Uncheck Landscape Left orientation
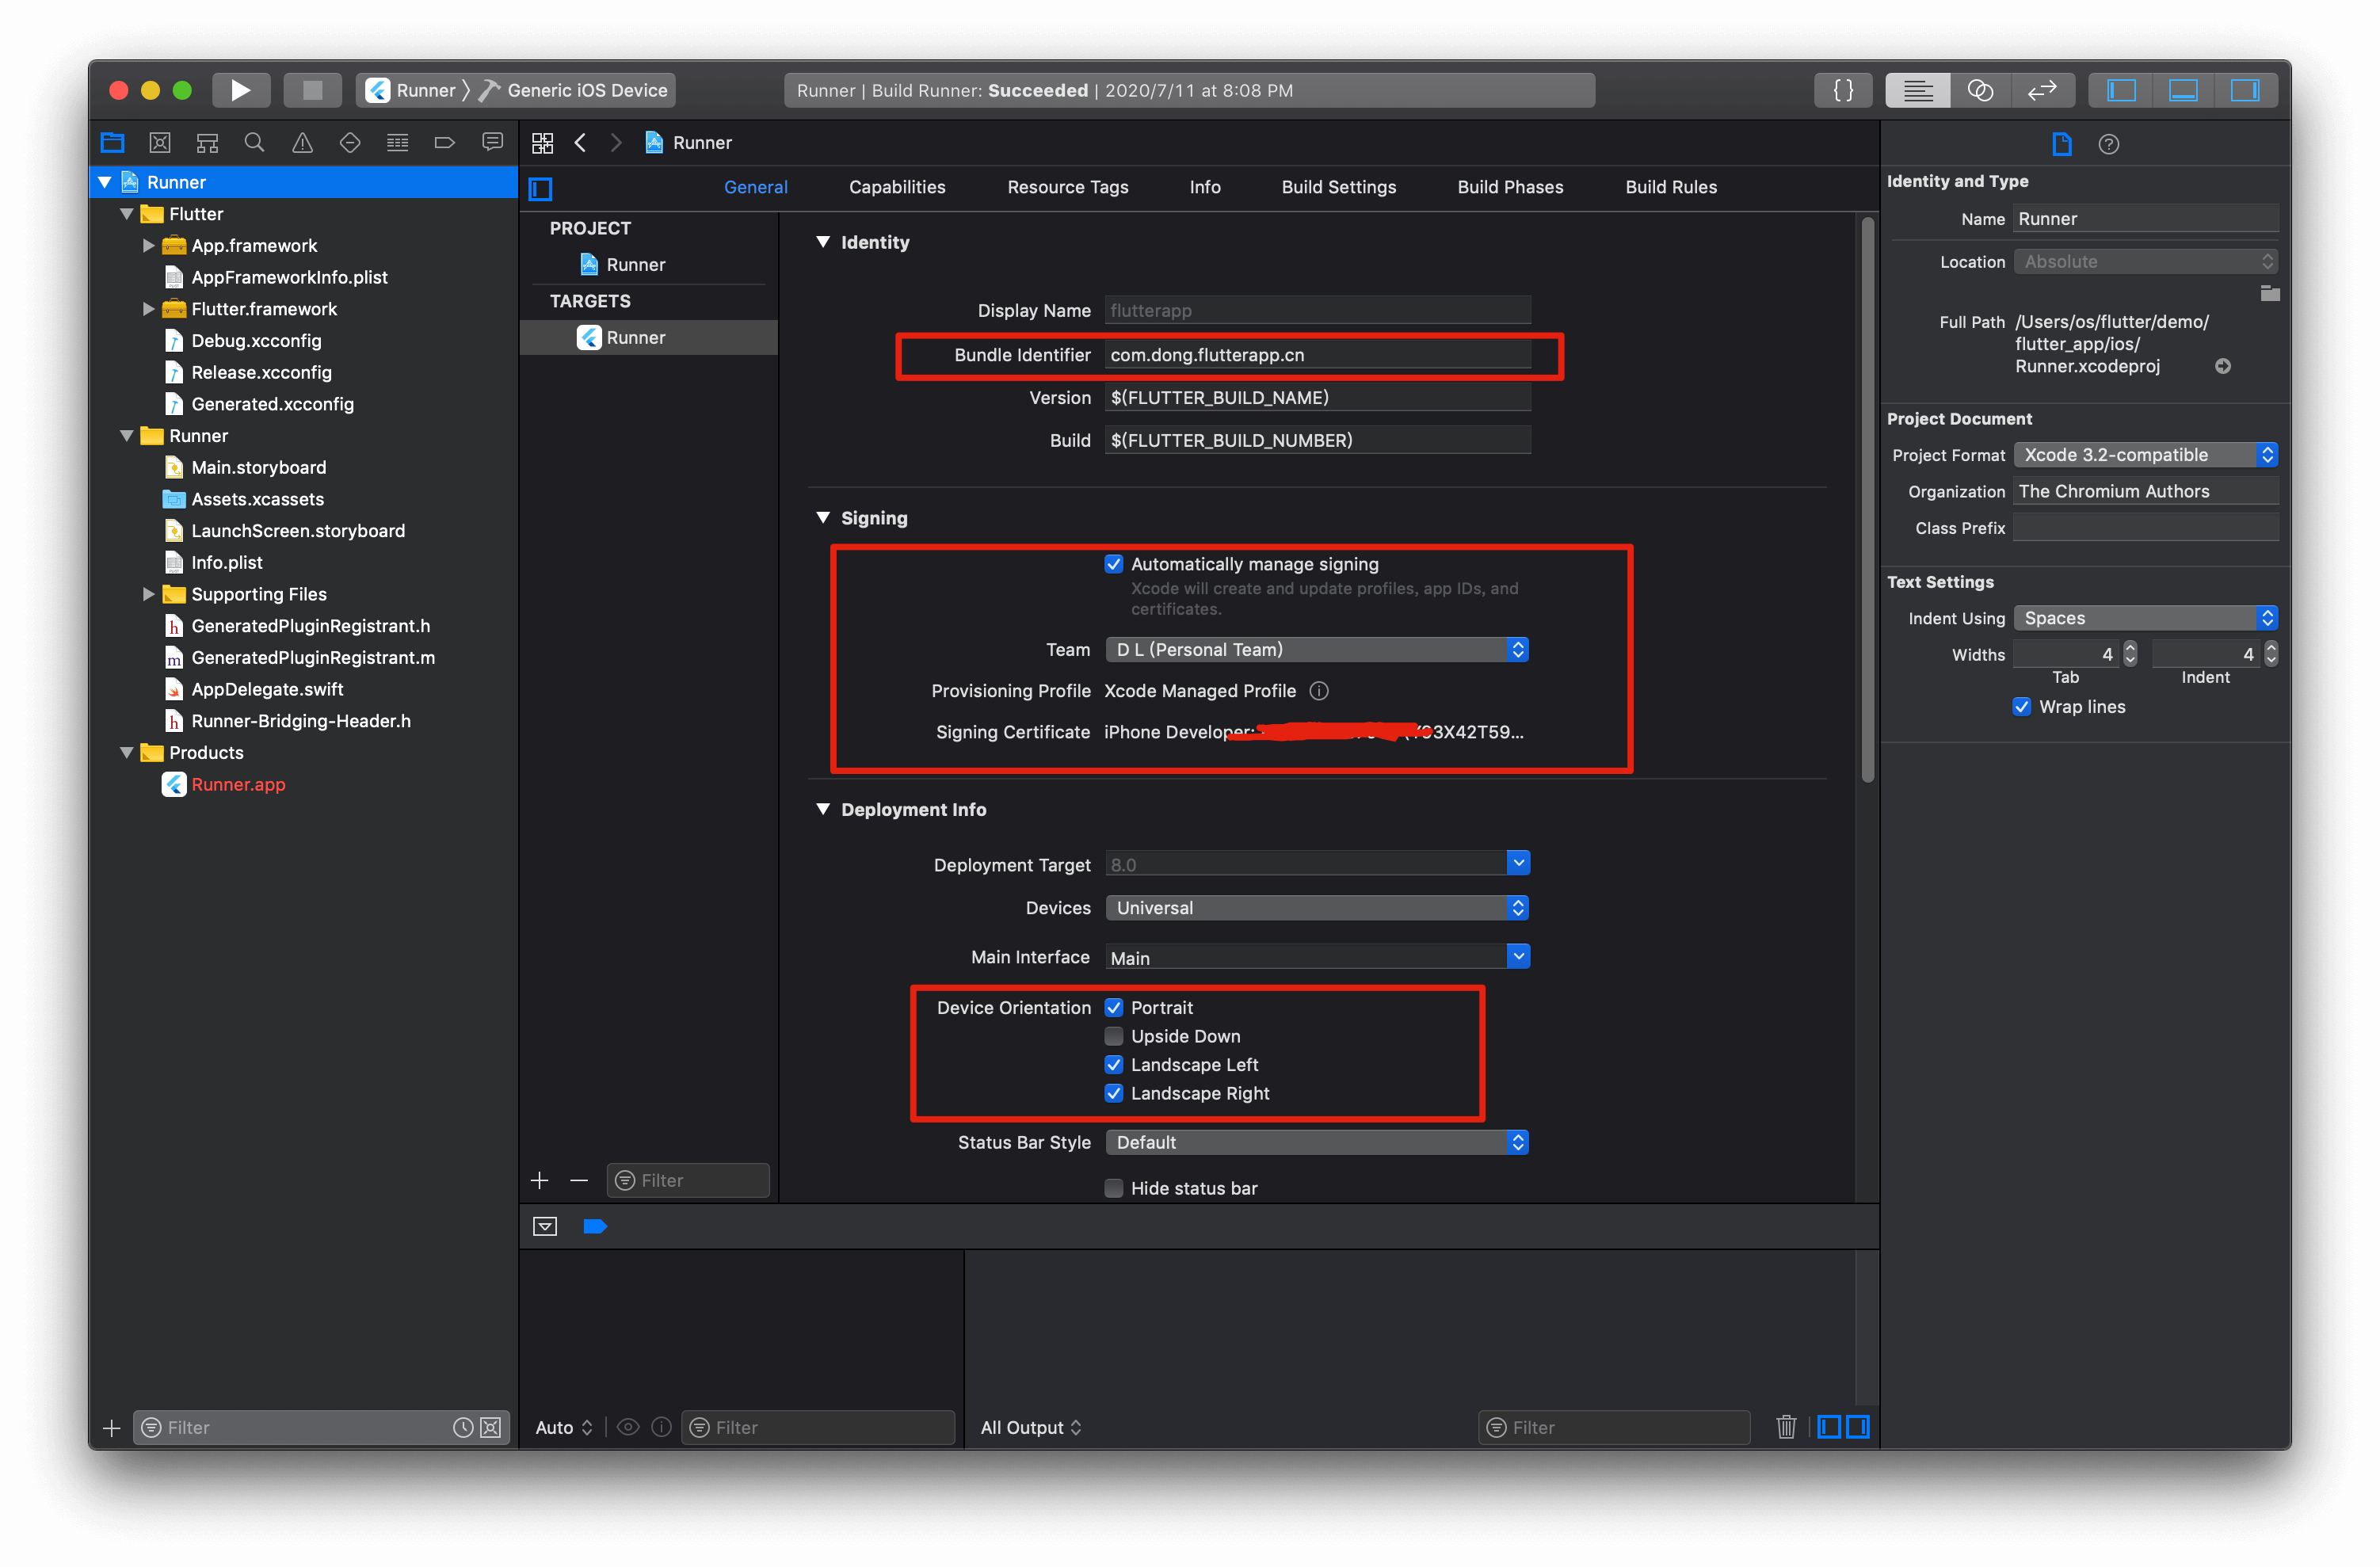This screenshot has width=2380, height=1567. 1113,1064
